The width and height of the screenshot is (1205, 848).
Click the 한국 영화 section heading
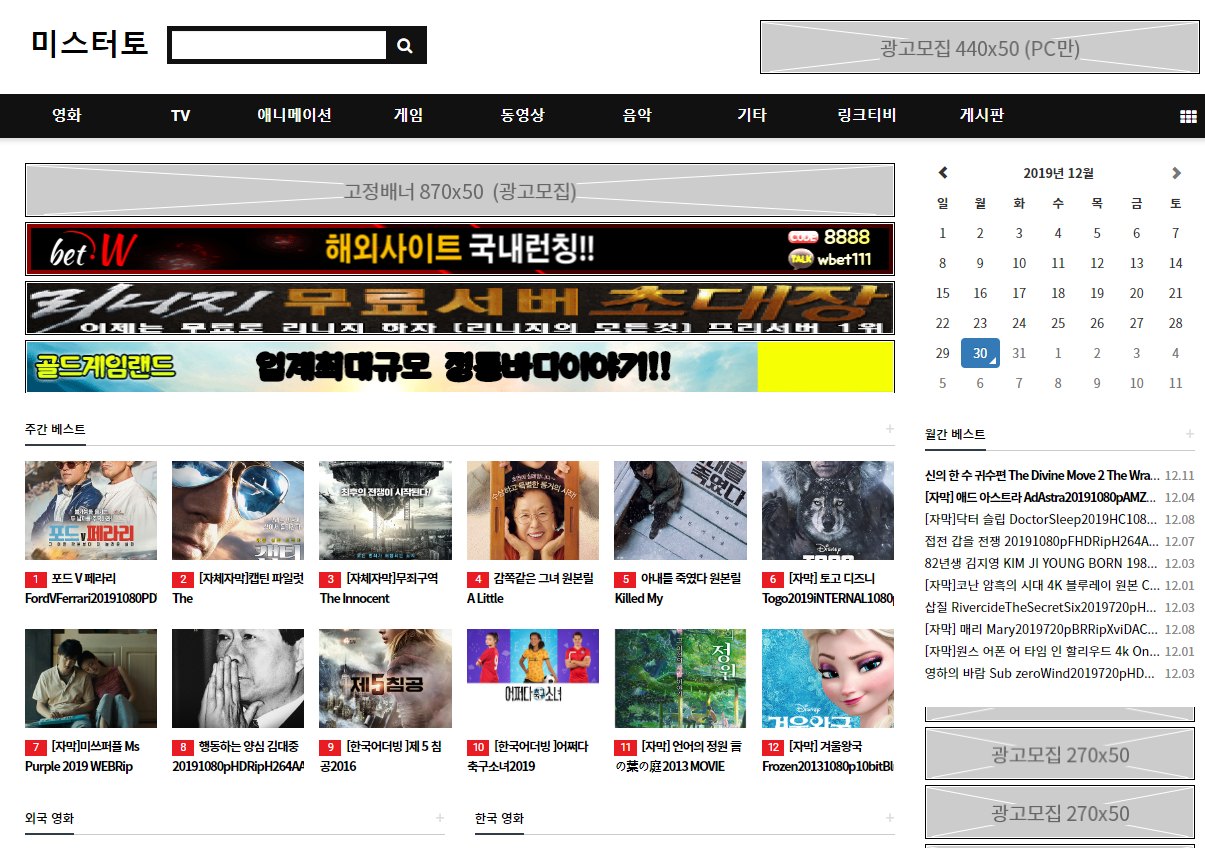click(499, 818)
